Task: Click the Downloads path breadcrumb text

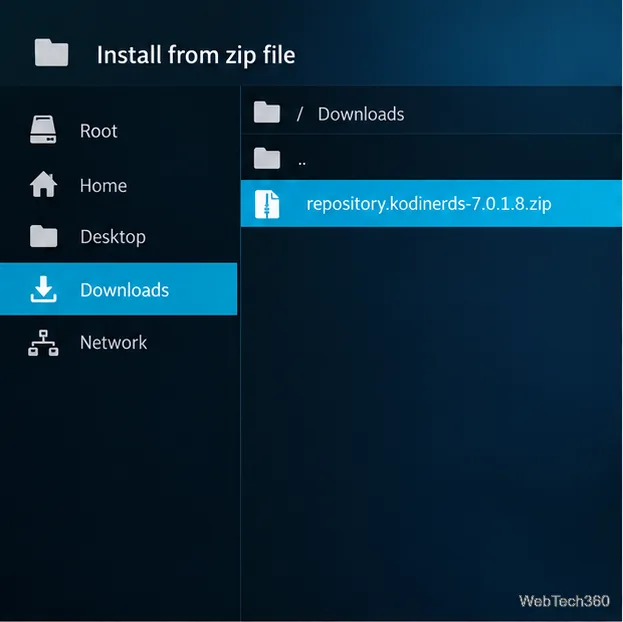Action: pyautogui.click(x=361, y=114)
